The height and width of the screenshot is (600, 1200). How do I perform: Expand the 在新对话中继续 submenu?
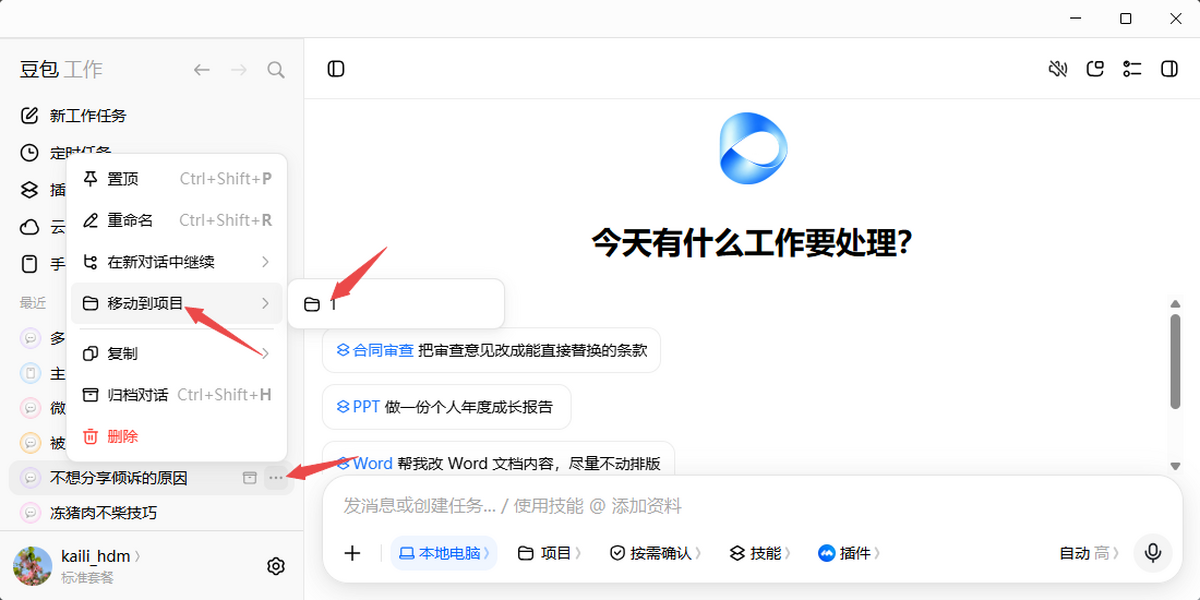coord(177,262)
